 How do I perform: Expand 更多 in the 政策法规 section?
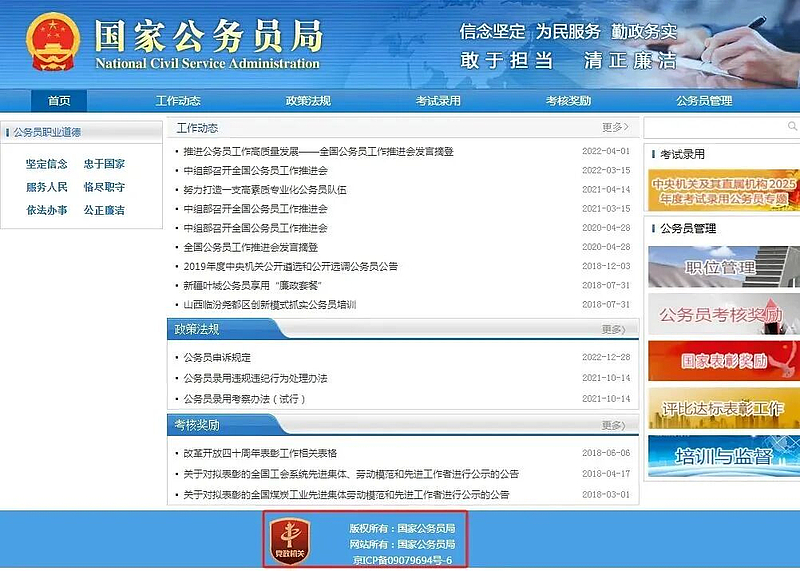click(x=615, y=329)
